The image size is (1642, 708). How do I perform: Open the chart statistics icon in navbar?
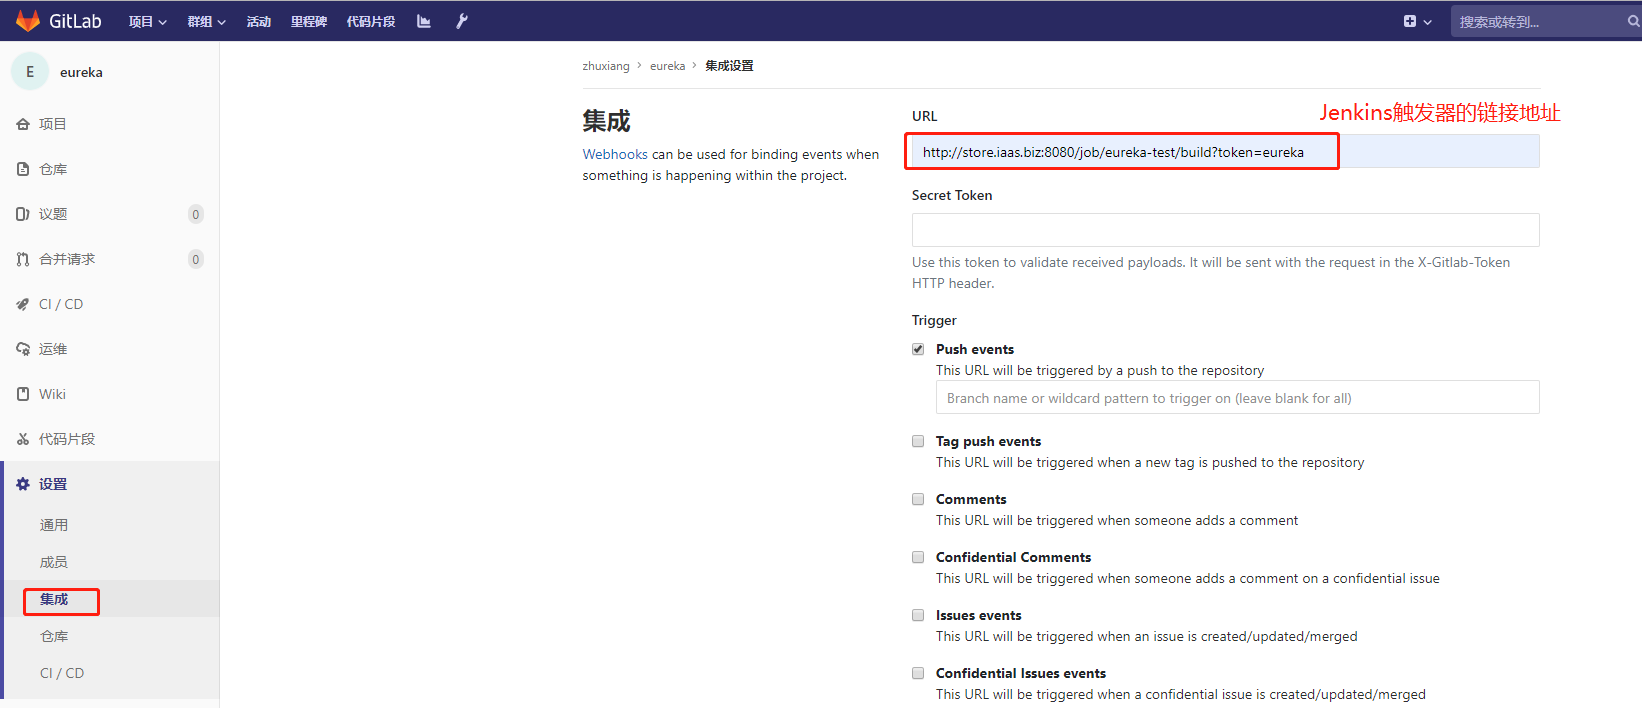424,21
